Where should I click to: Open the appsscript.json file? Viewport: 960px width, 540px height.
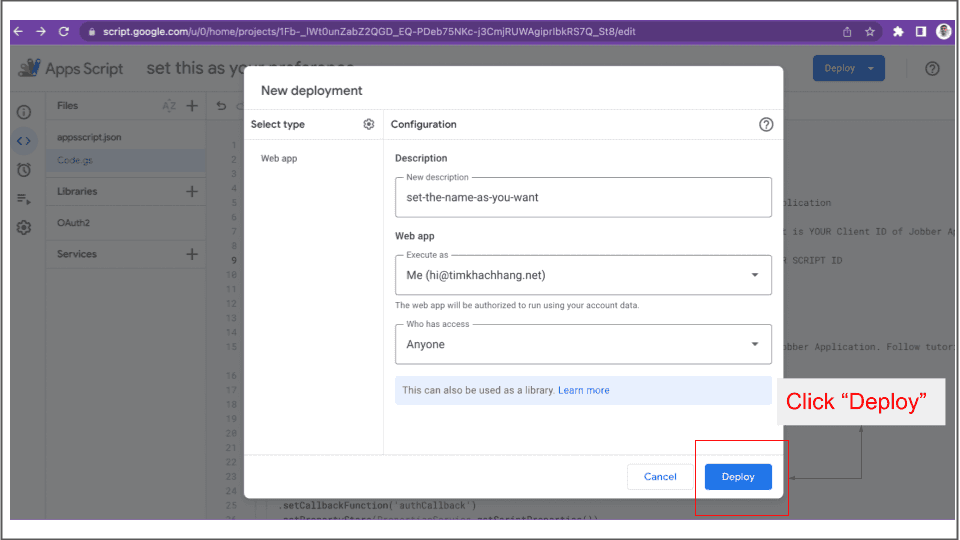tap(89, 137)
